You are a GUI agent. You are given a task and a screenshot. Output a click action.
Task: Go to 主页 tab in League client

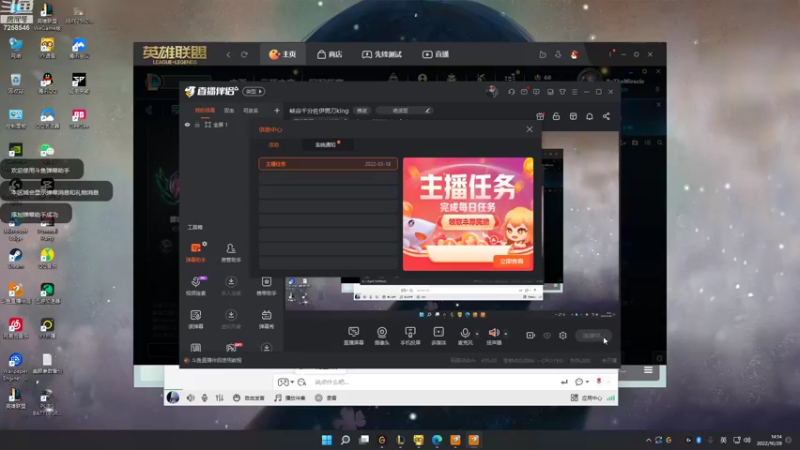[x=283, y=54]
